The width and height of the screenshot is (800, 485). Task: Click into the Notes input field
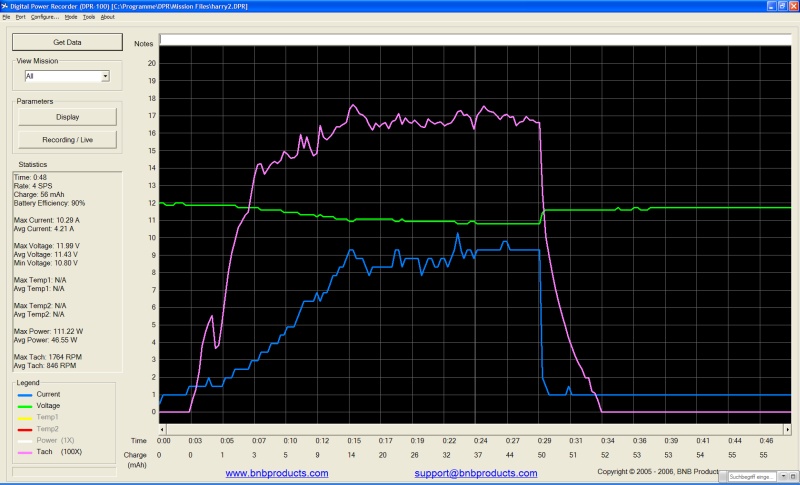pyautogui.click(x=475, y=39)
